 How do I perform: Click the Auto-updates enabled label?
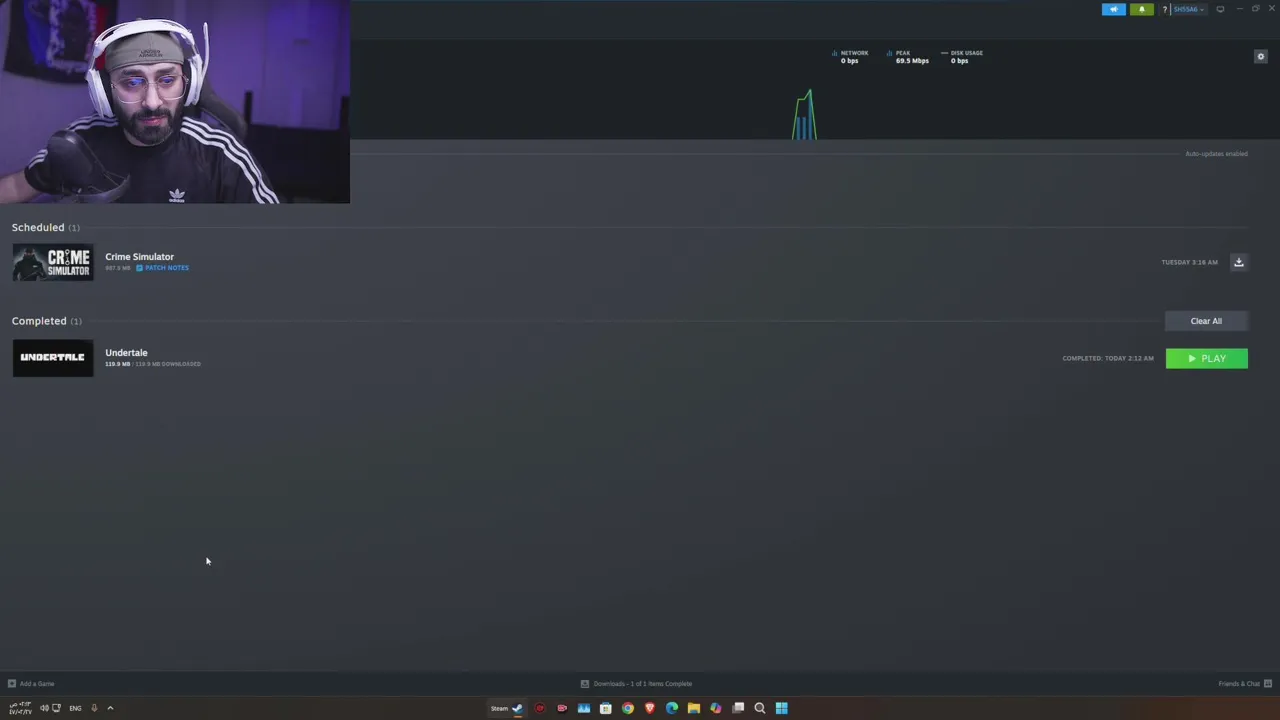click(1216, 154)
